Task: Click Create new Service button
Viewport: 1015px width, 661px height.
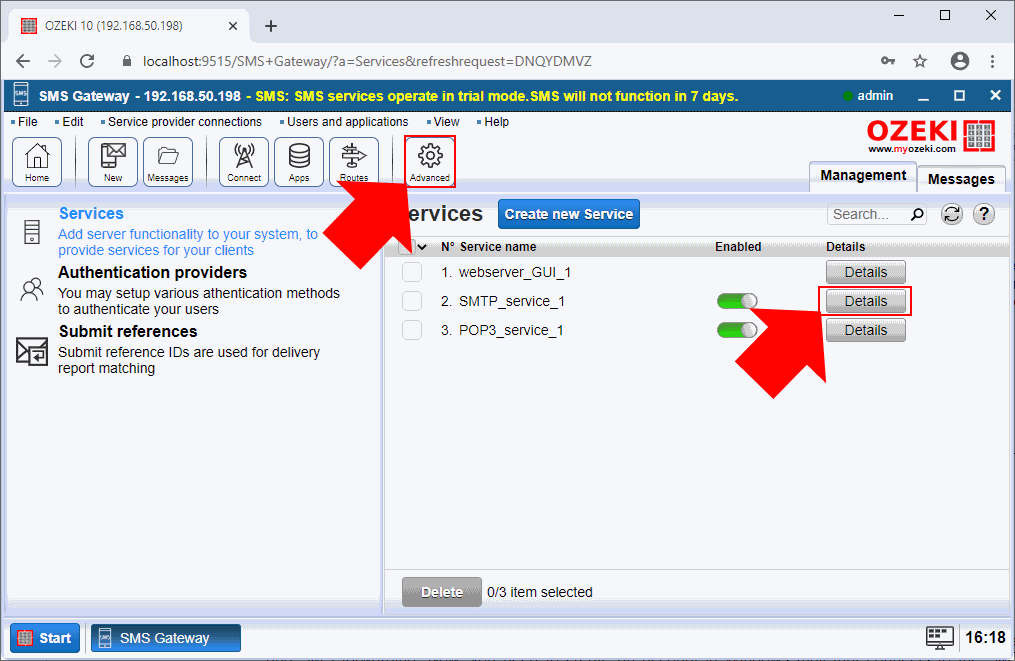Action: [x=569, y=214]
